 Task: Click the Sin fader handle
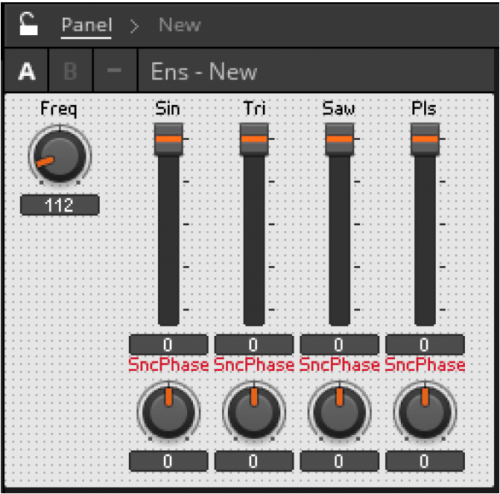point(168,139)
